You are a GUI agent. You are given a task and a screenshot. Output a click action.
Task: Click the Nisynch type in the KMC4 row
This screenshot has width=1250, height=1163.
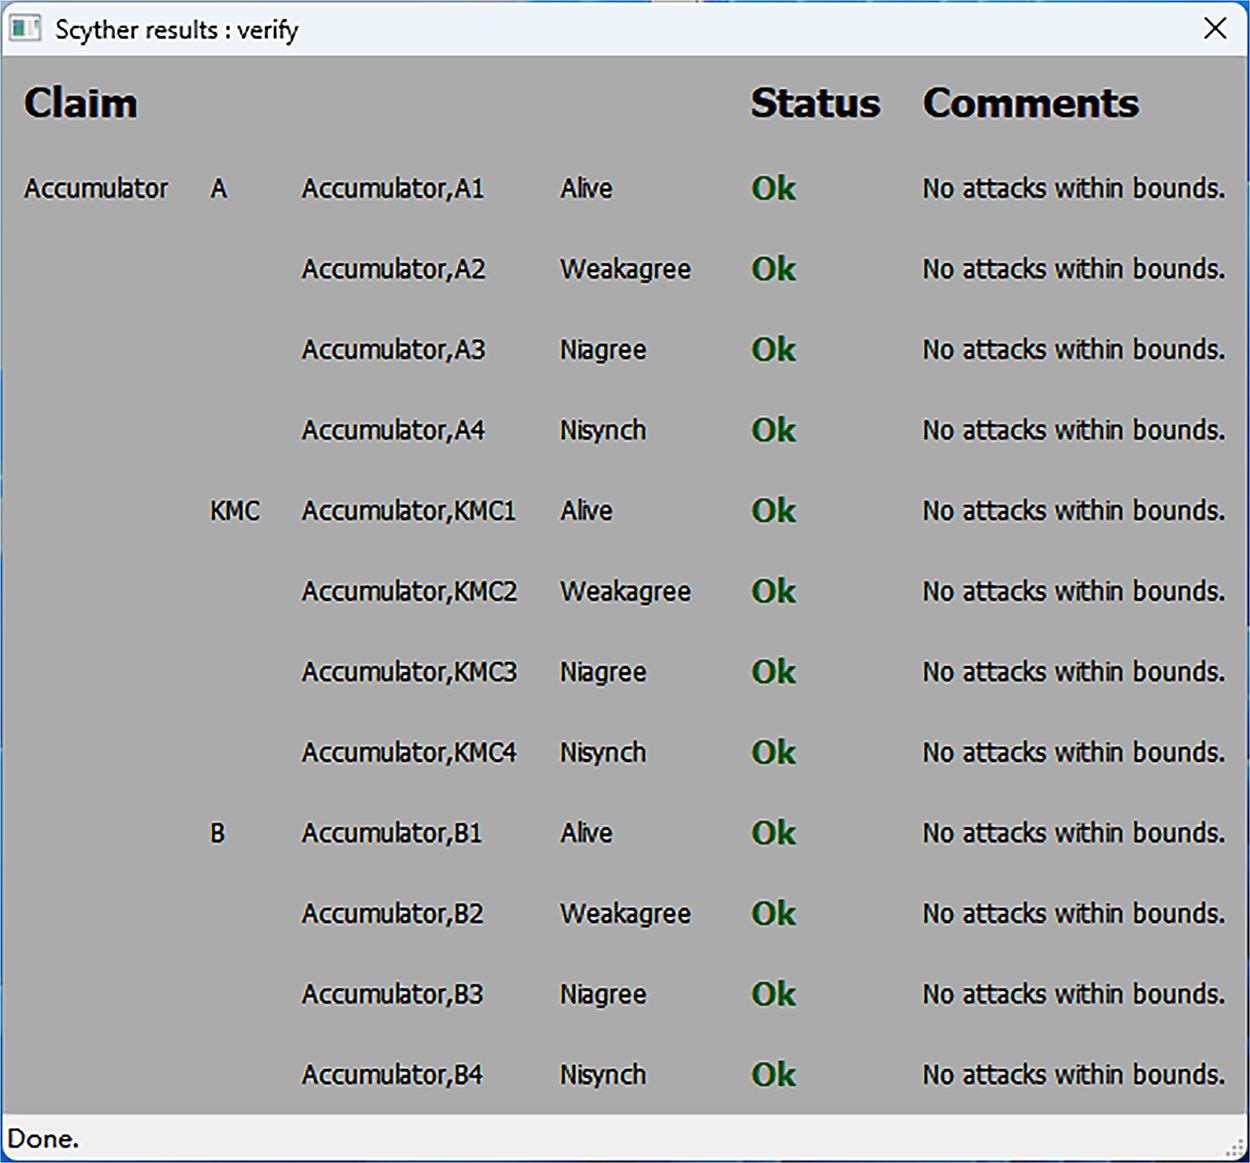coord(603,753)
